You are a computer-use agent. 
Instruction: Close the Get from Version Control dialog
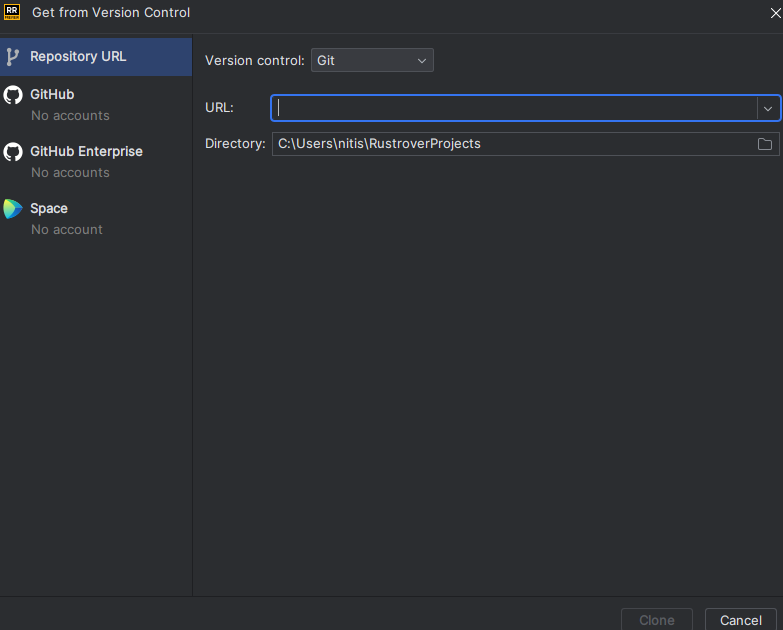776,13
